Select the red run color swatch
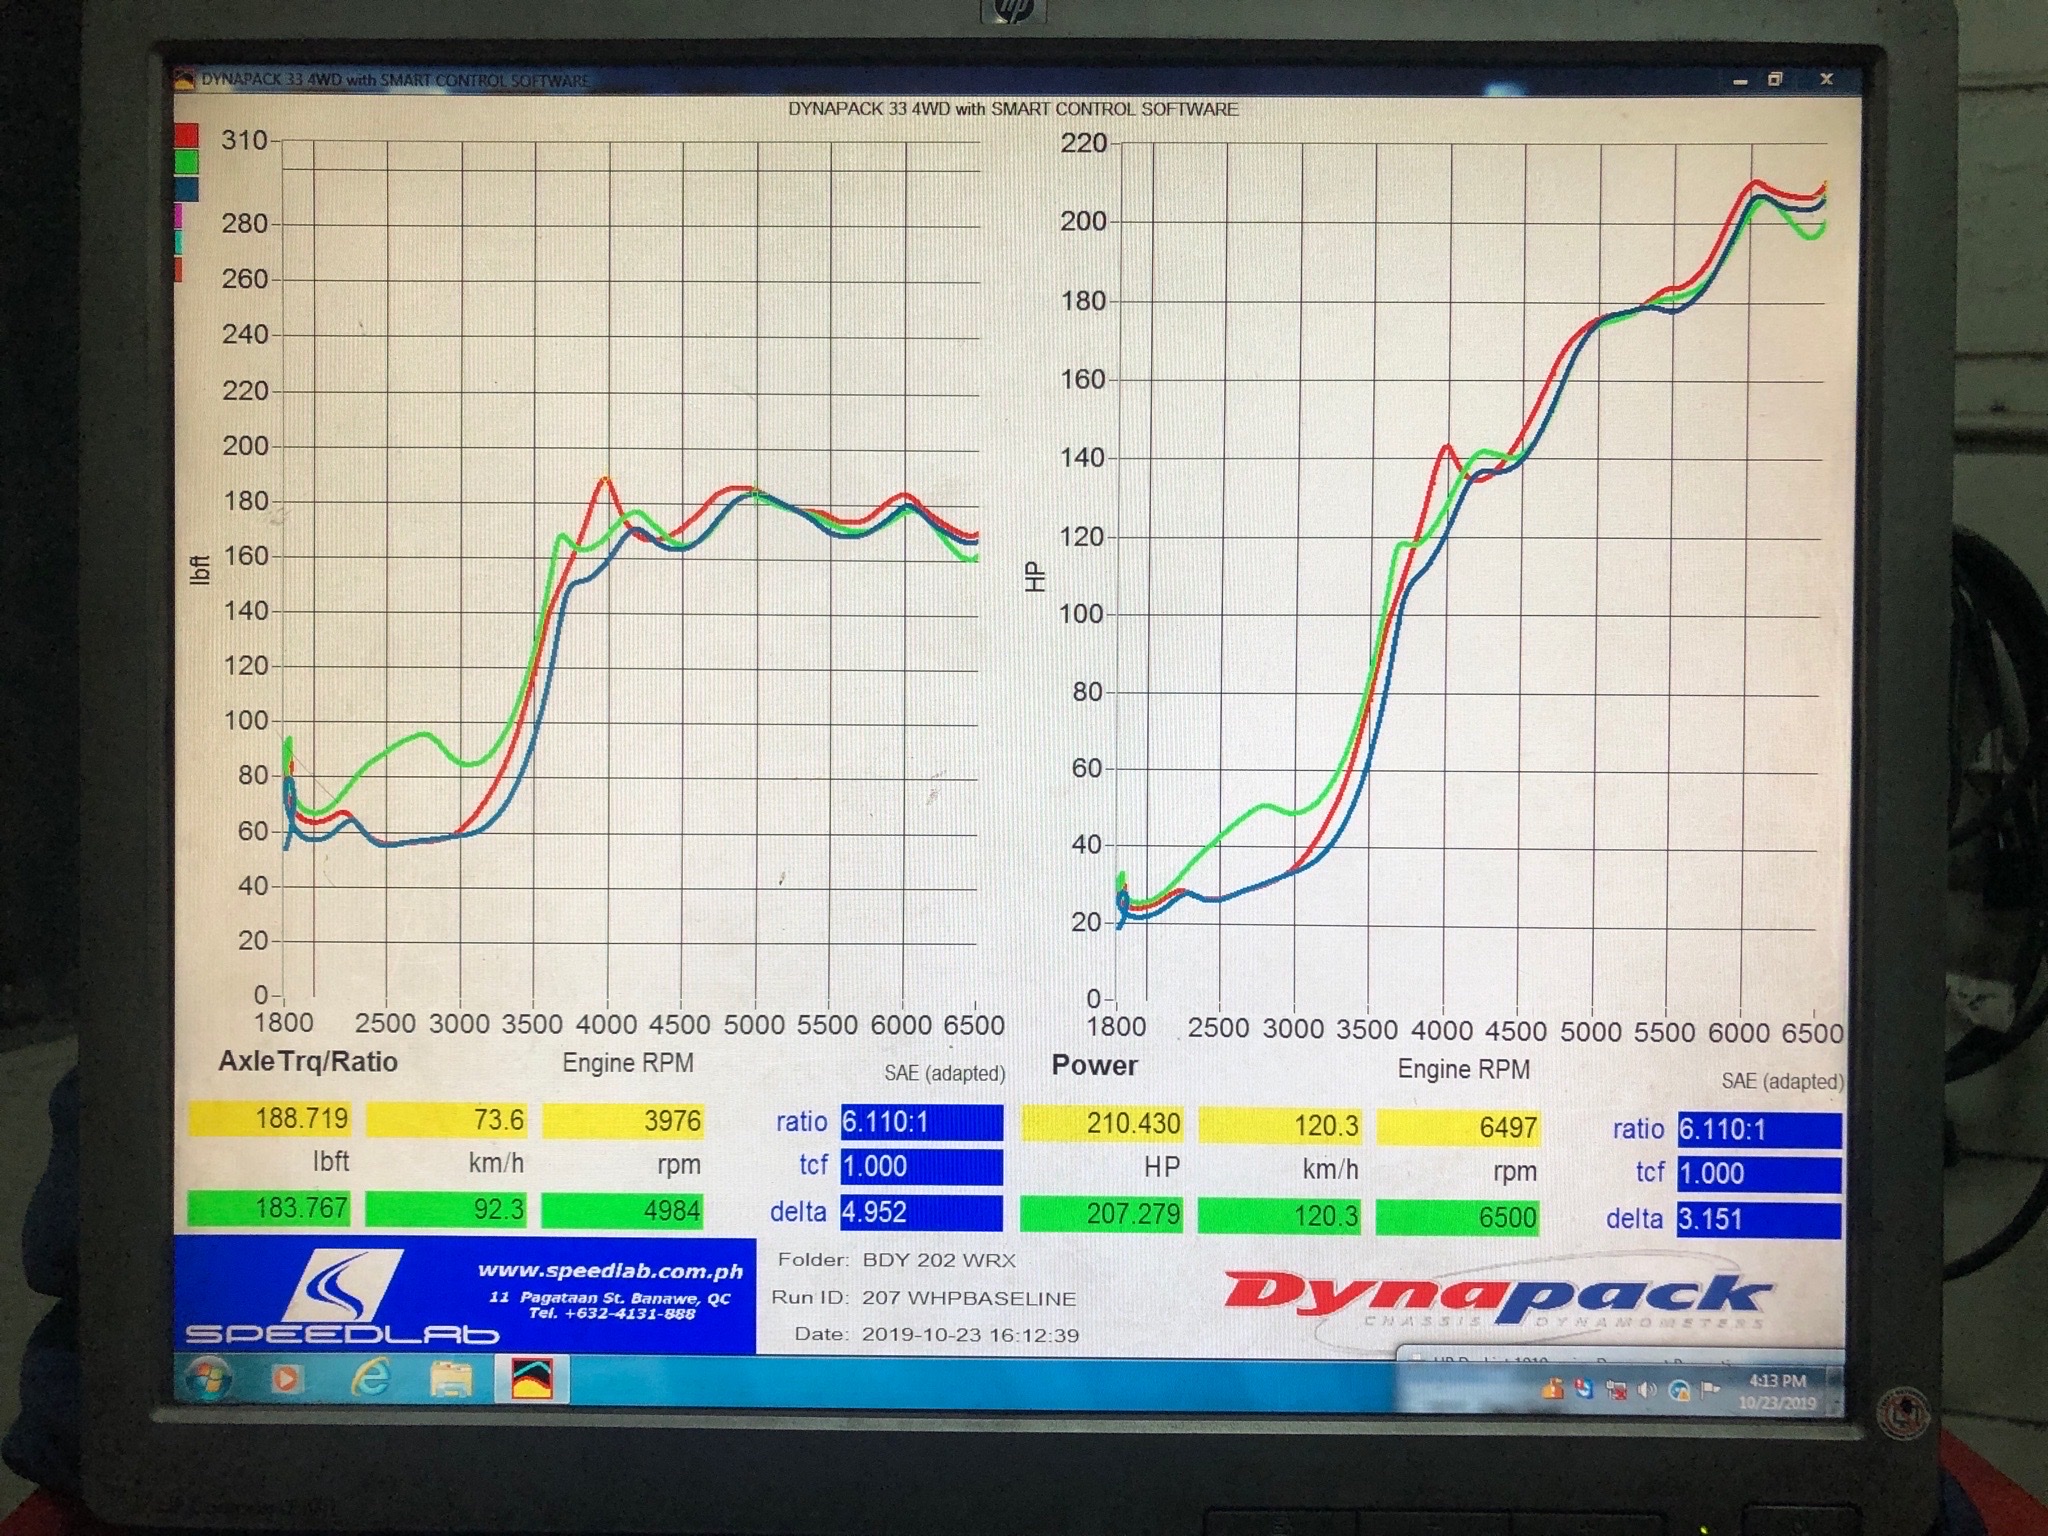 tap(187, 135)
